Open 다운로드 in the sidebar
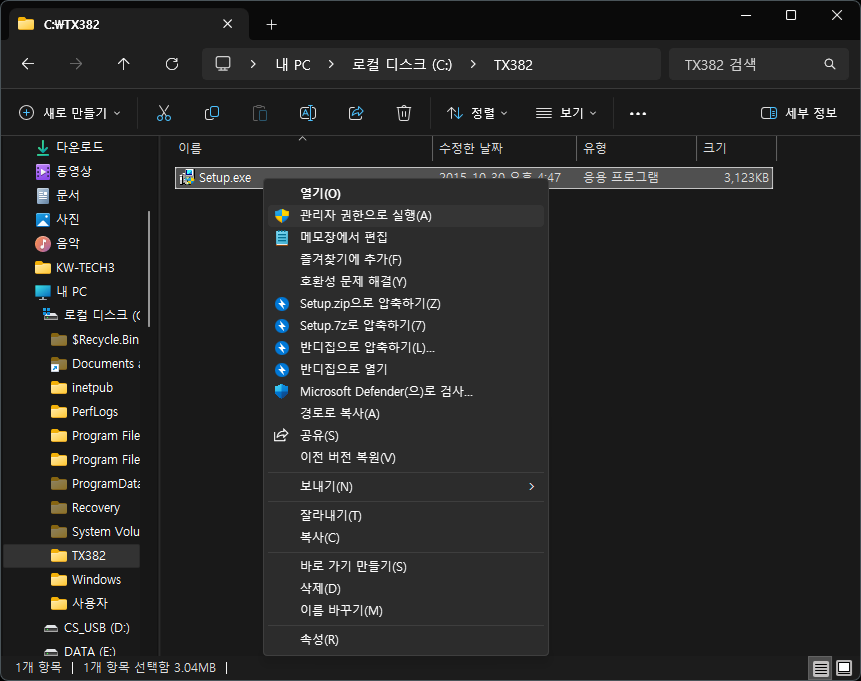The image size is (861, 681). point(71,147)
